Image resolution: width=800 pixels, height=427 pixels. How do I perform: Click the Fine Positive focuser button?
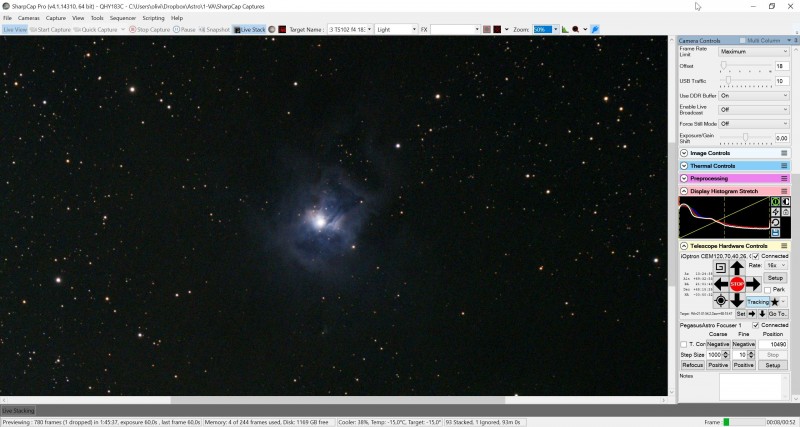(744, 365)
